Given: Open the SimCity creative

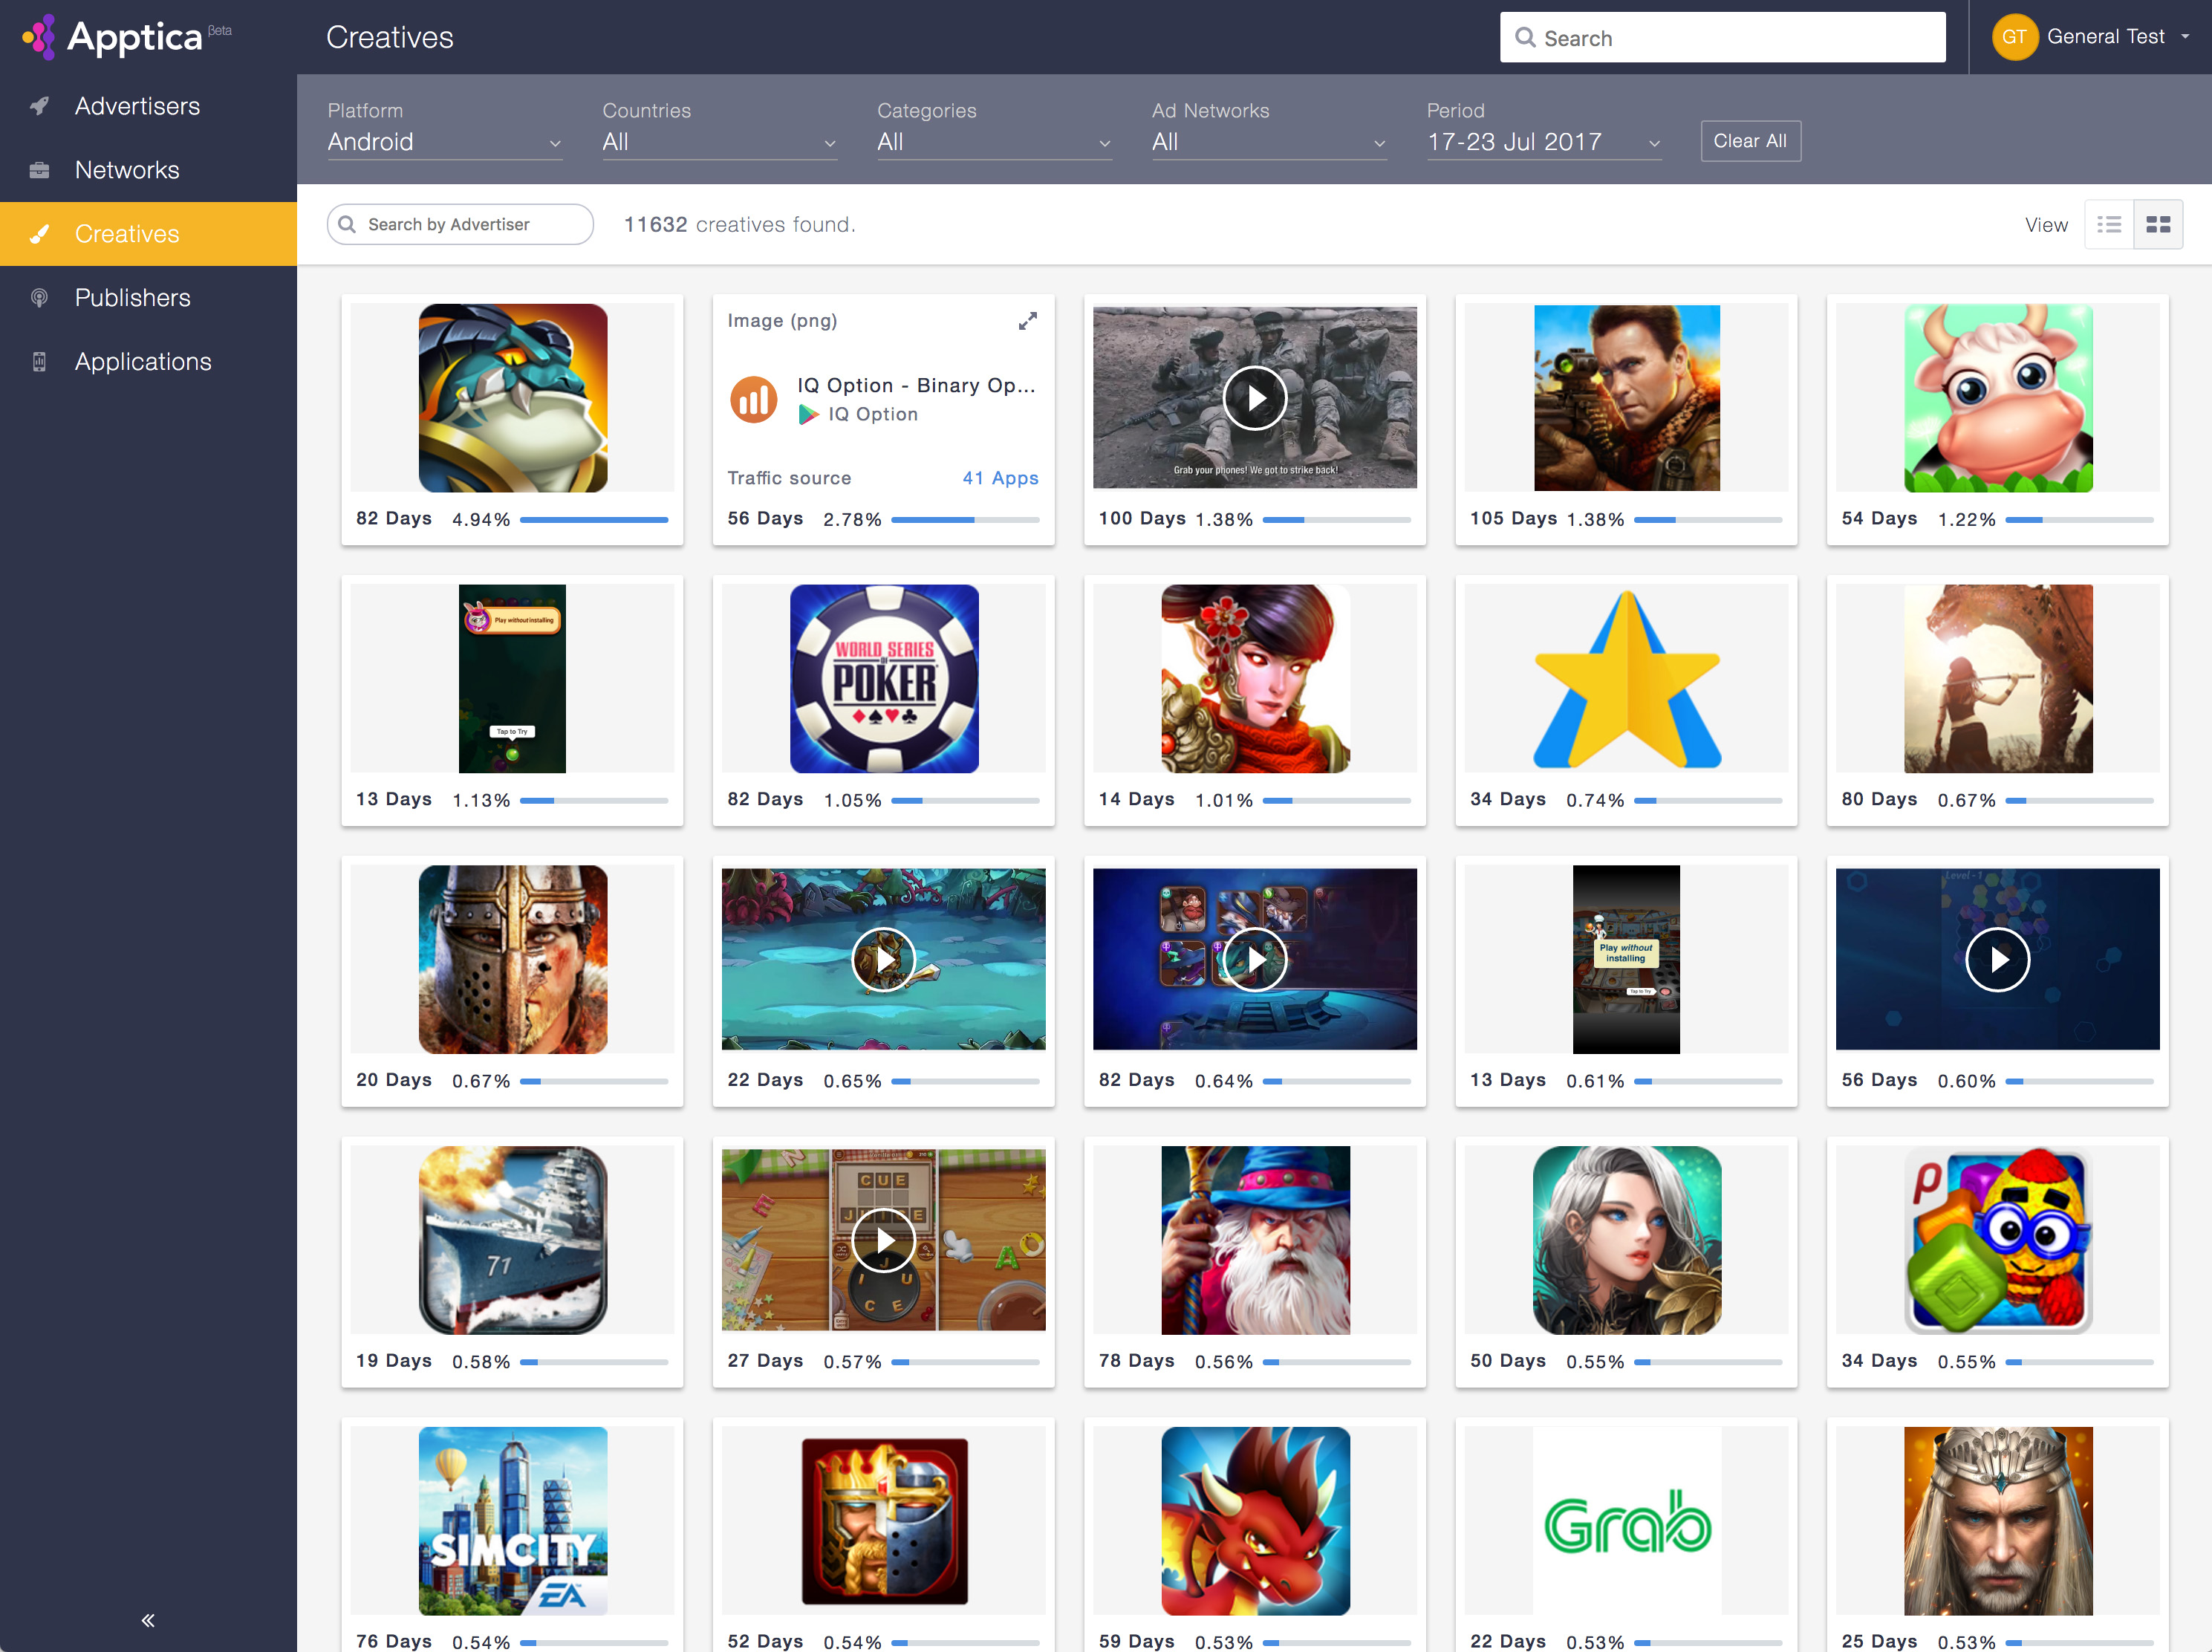Looking at the screenshot, I should (512, 1521).
